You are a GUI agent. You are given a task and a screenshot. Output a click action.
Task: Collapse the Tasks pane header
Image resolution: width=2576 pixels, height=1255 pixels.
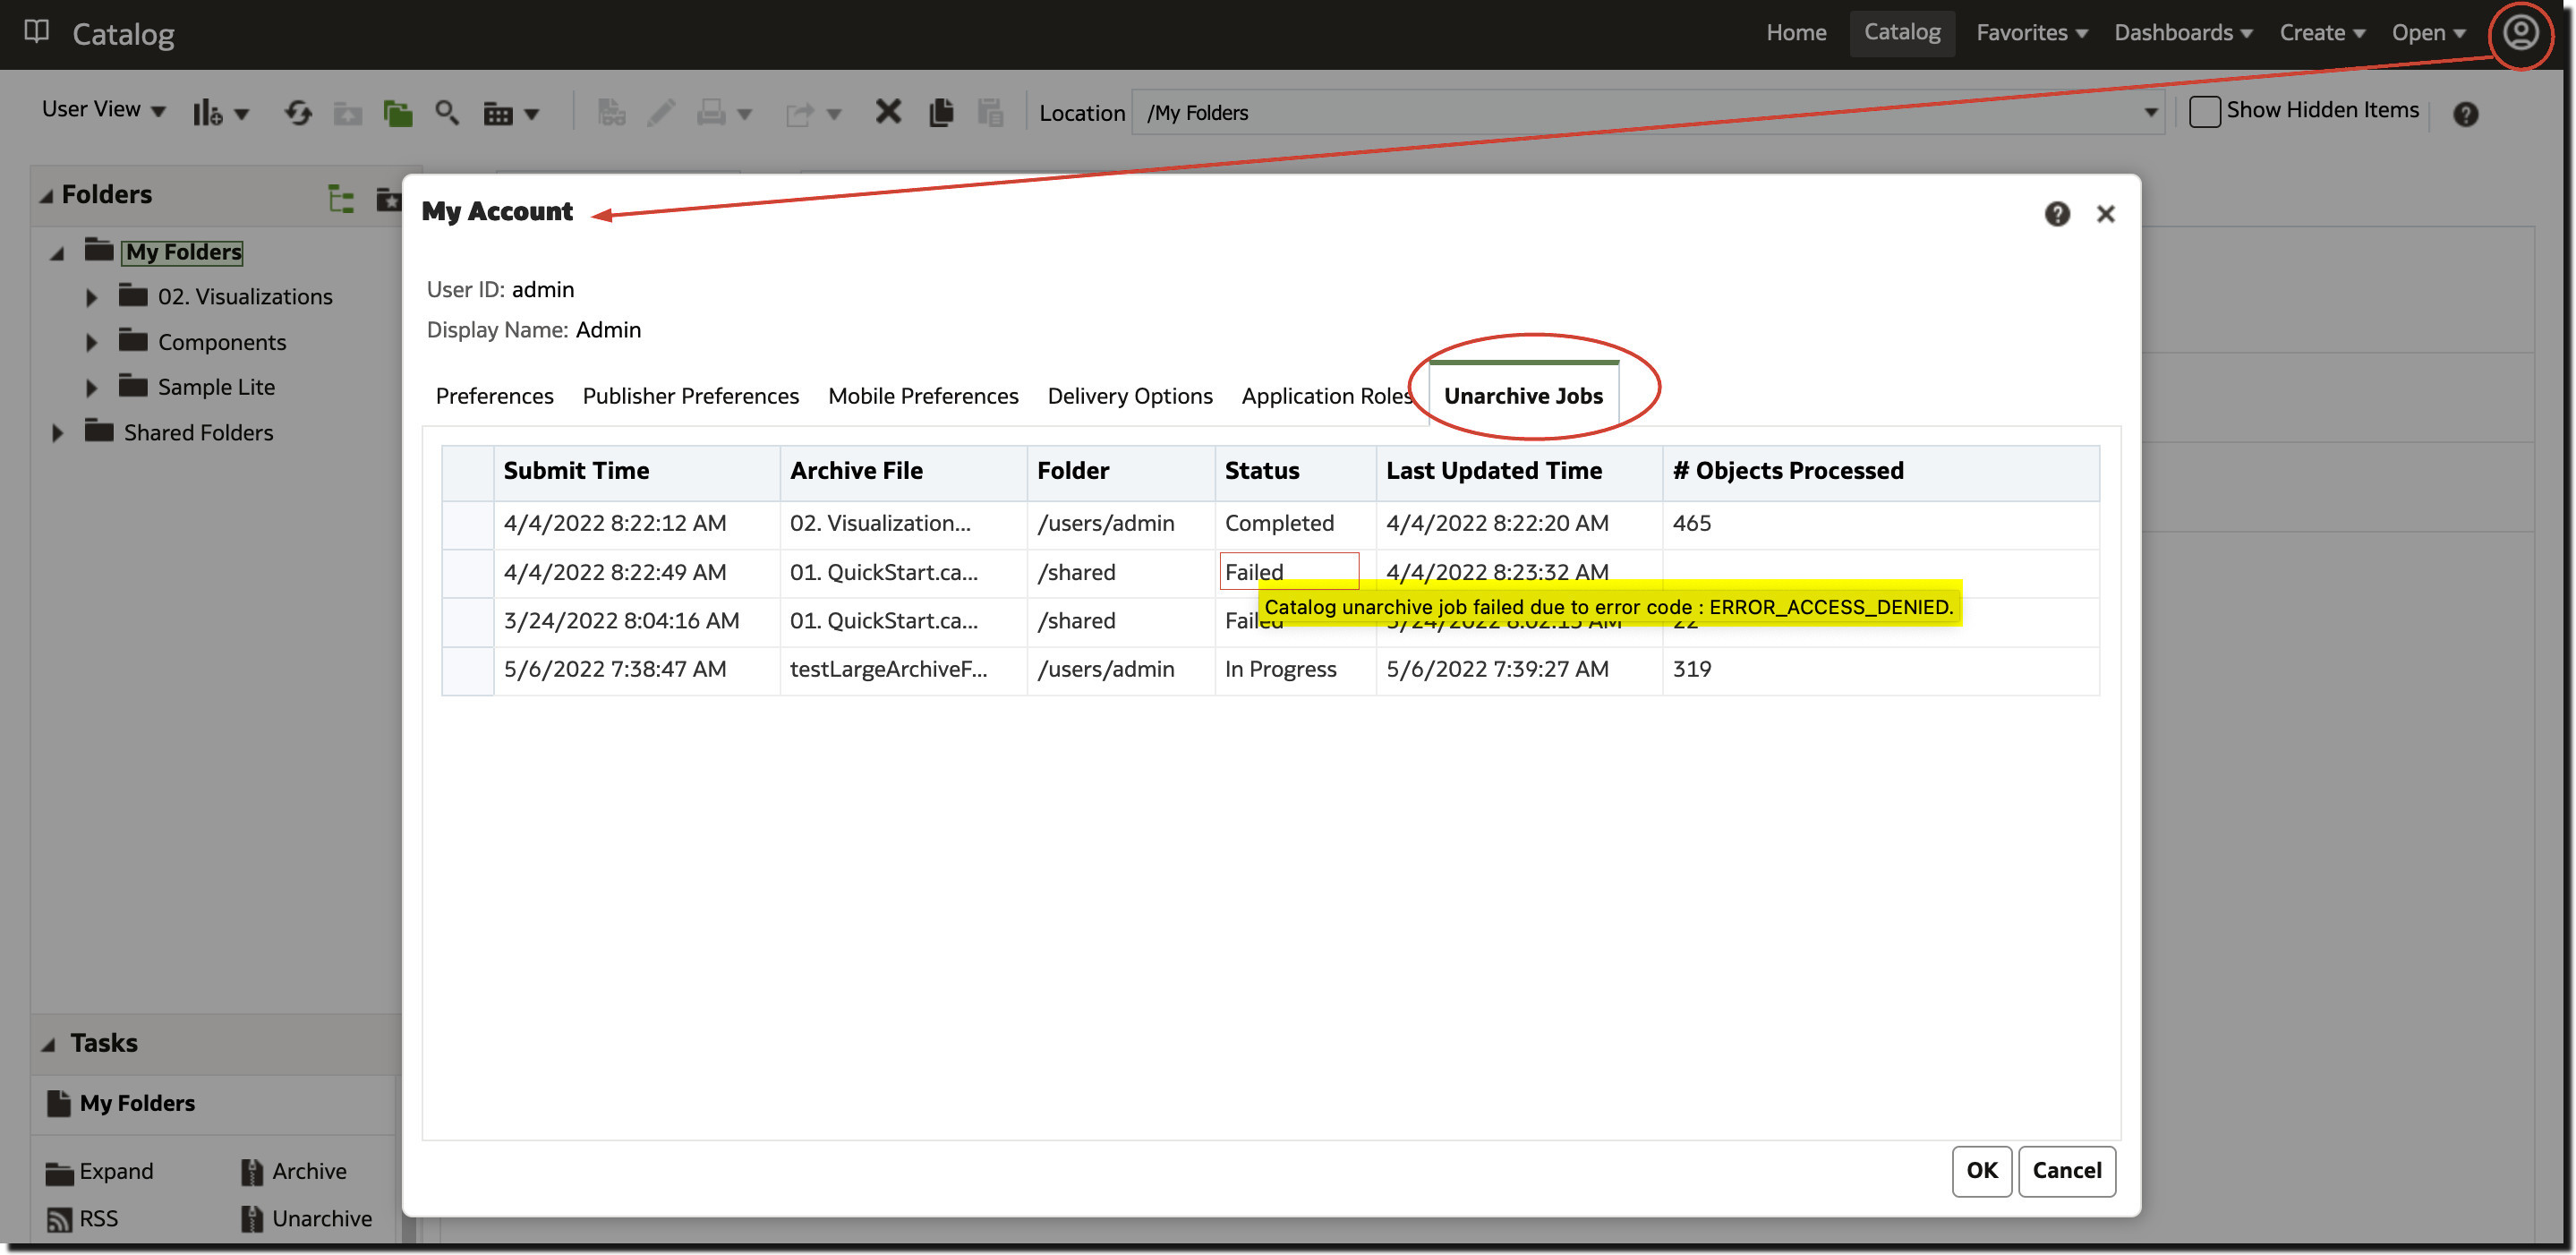click(x=47, y=1044)
